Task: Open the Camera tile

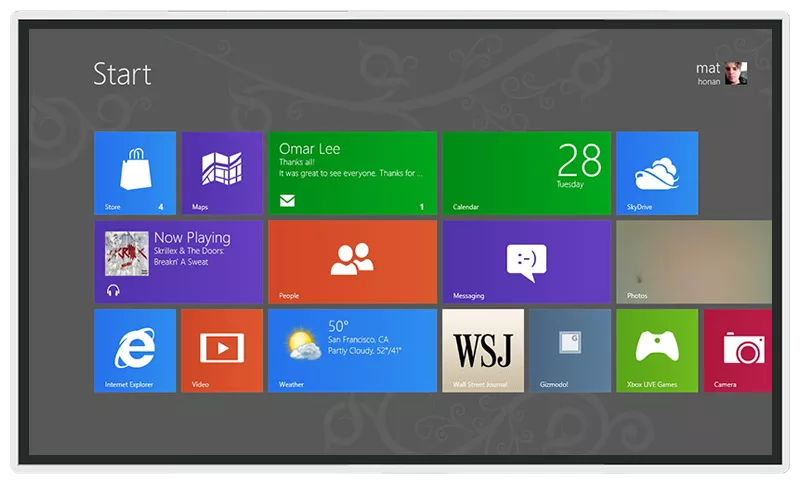Action: click(738, 350)
